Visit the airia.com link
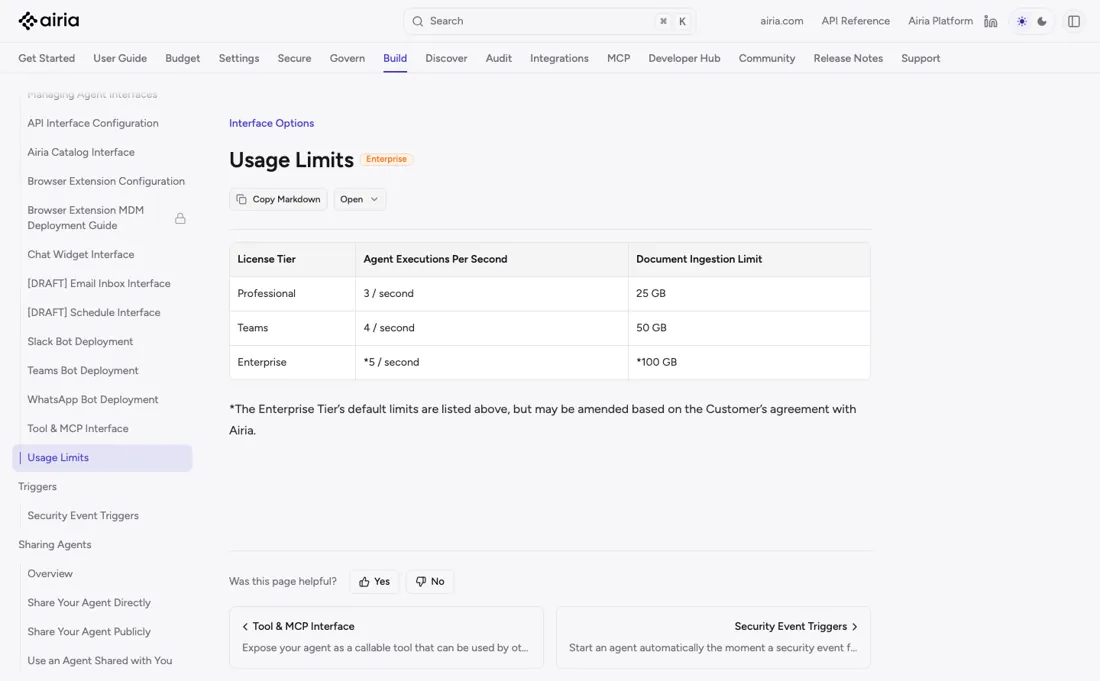The height and width of the screenshot is (681, 1100). tap(782, 21)
